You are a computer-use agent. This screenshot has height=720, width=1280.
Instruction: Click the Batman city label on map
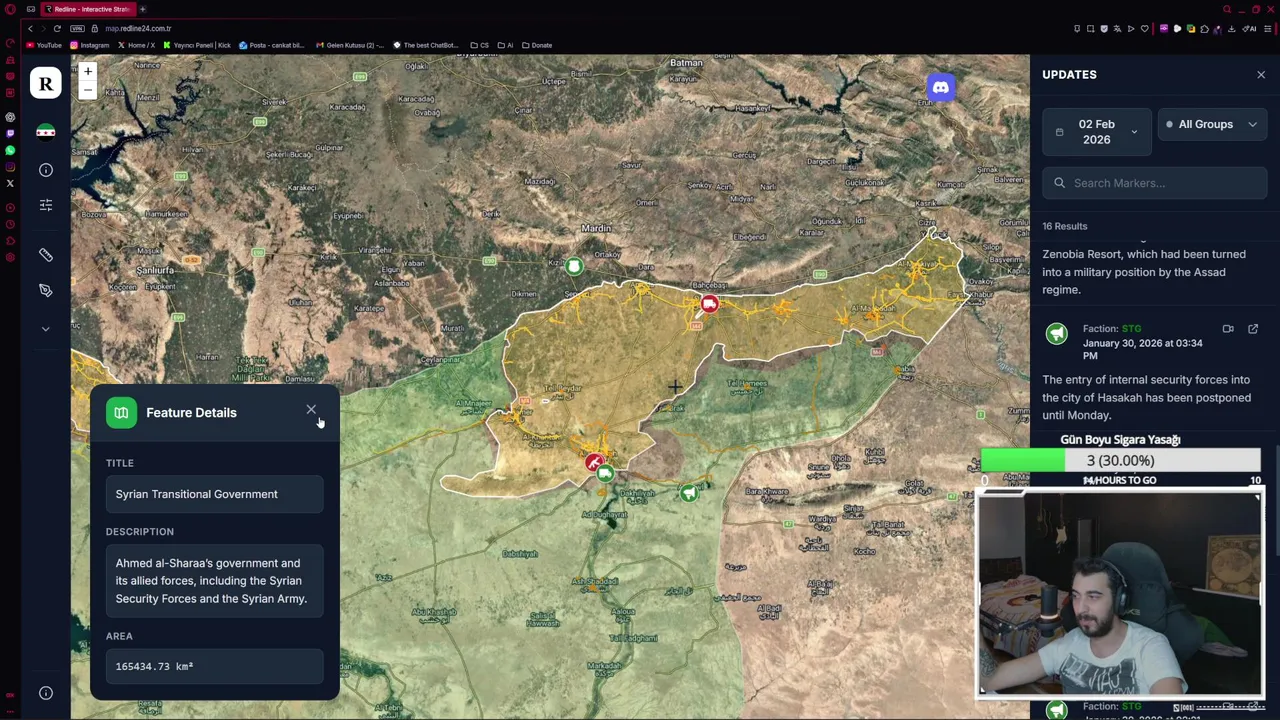pos(686,63)
